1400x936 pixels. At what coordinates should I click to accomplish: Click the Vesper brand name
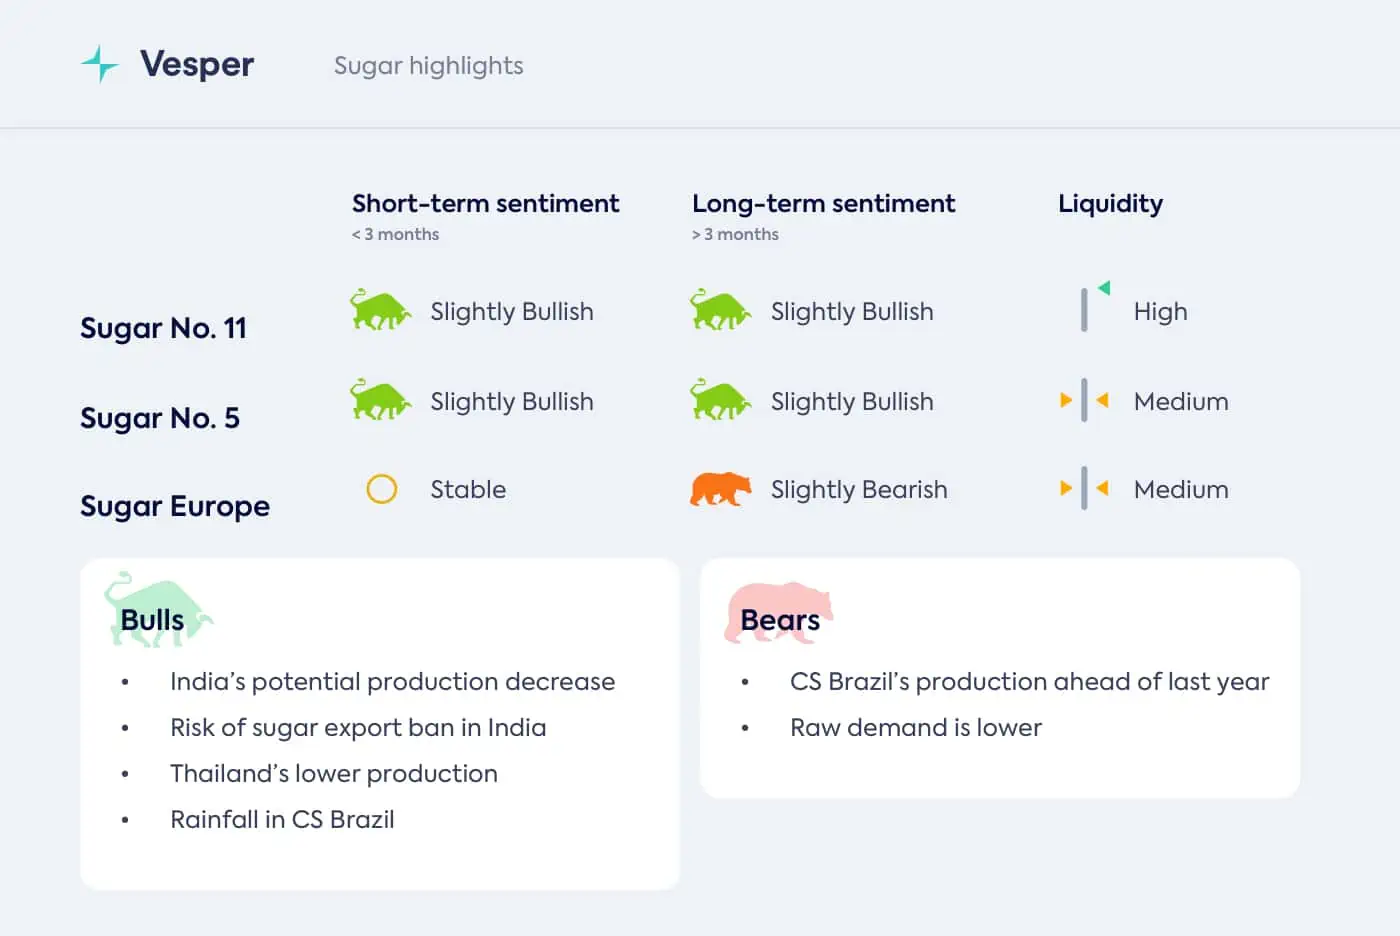[197, 64]
